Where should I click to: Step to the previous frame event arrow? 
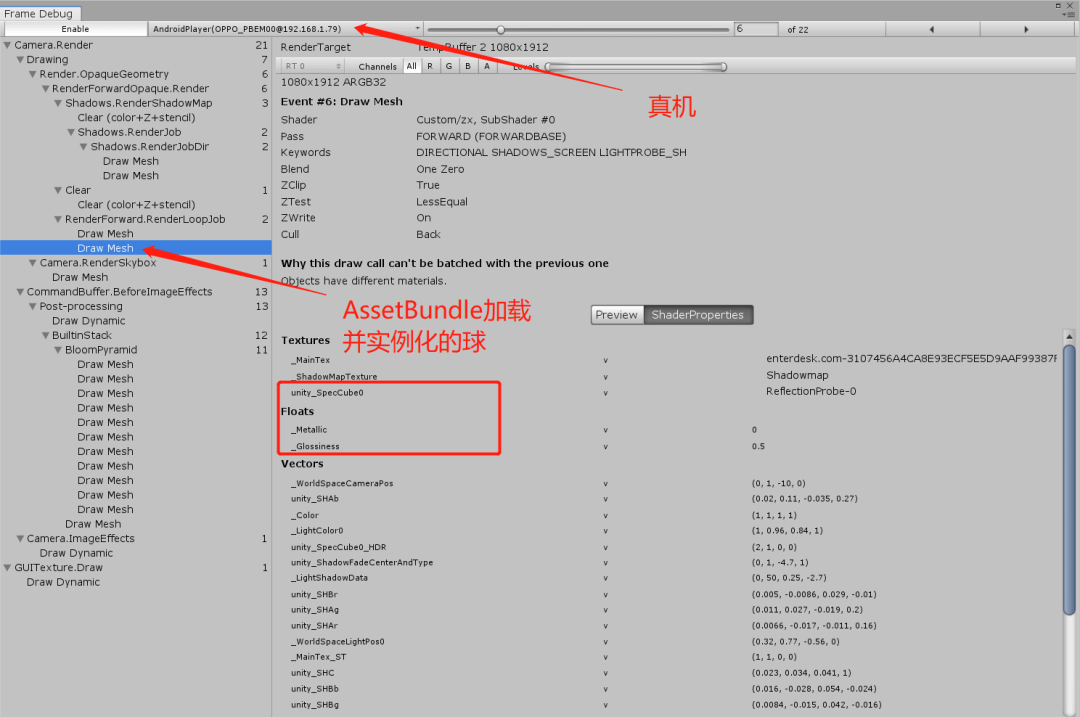click(932, 29)
